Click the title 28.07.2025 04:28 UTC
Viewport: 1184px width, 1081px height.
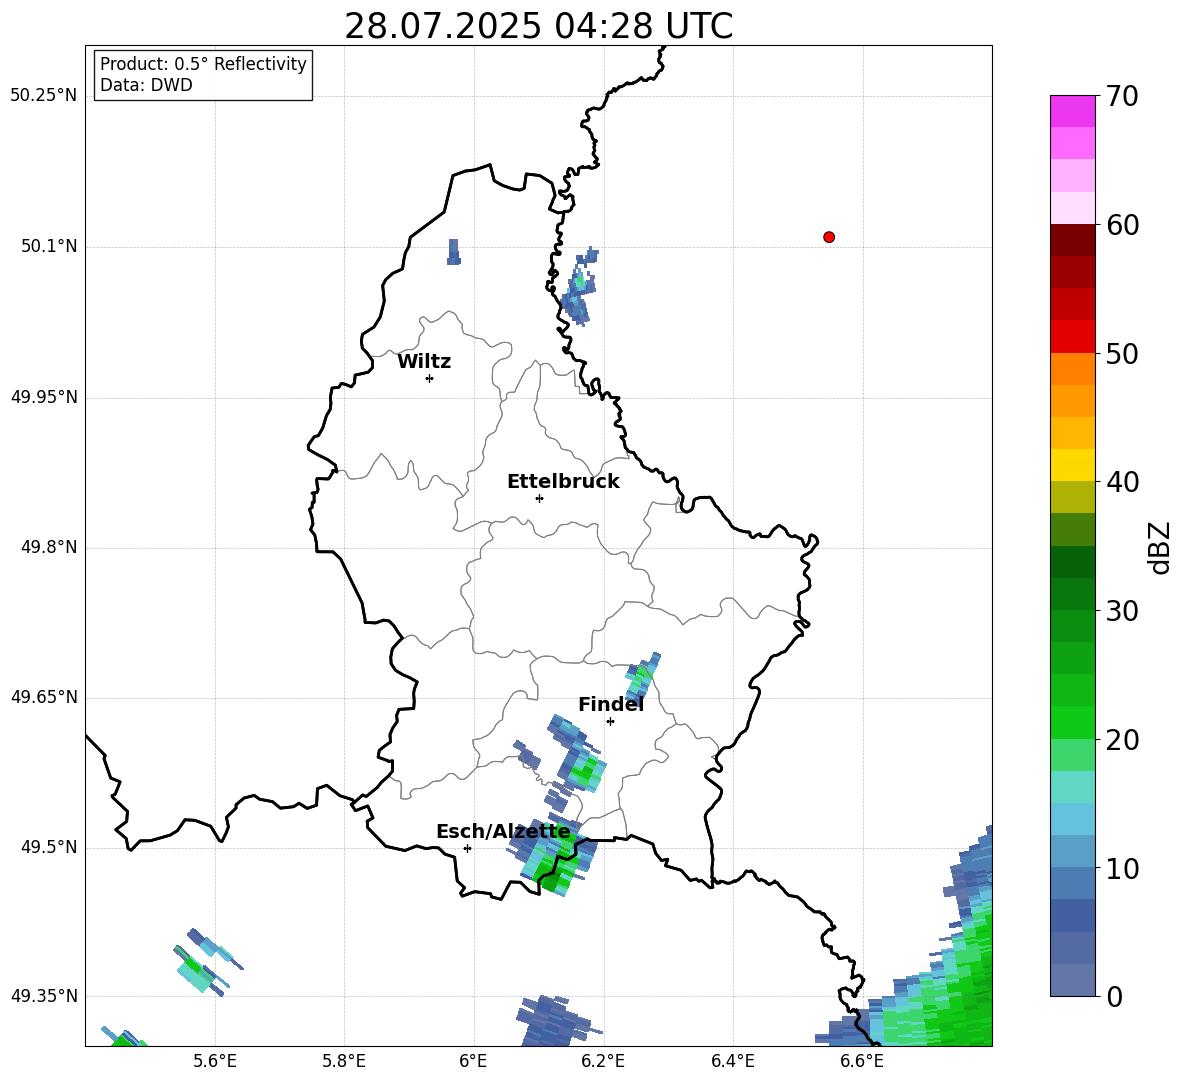[x=538, y=26]
